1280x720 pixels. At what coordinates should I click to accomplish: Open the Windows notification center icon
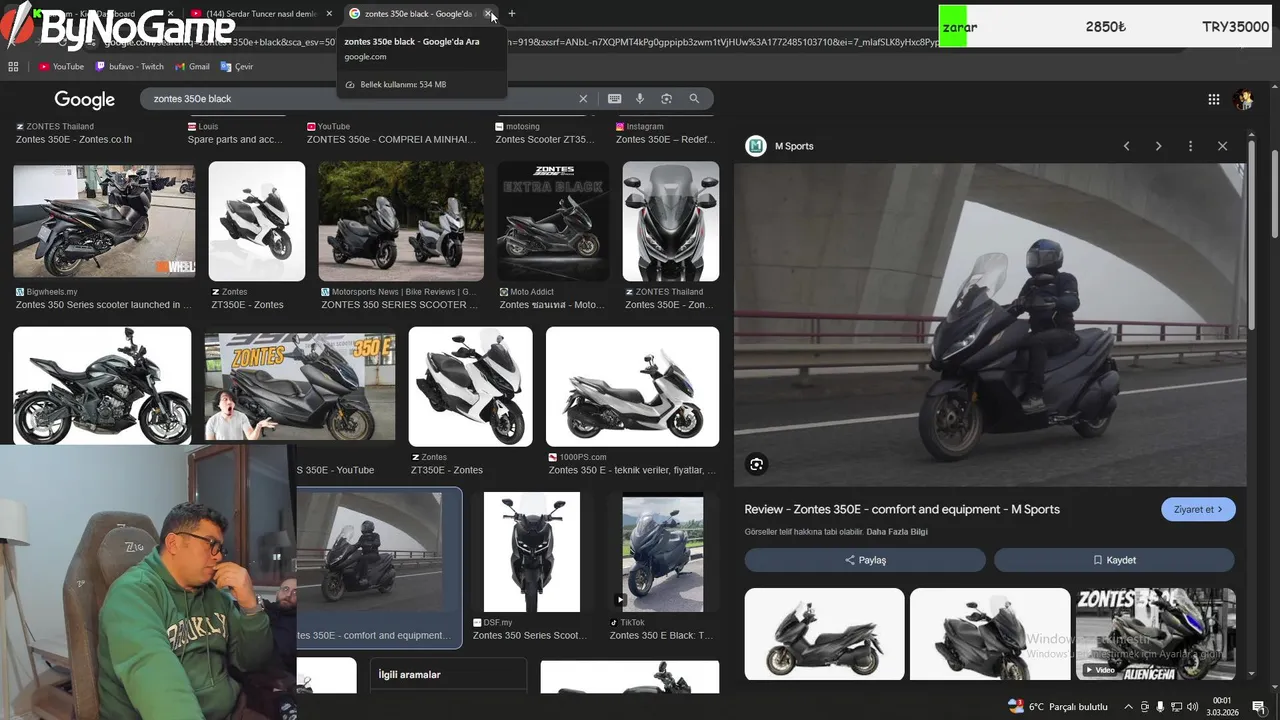pyautogui.click(x=1259, y=707)
